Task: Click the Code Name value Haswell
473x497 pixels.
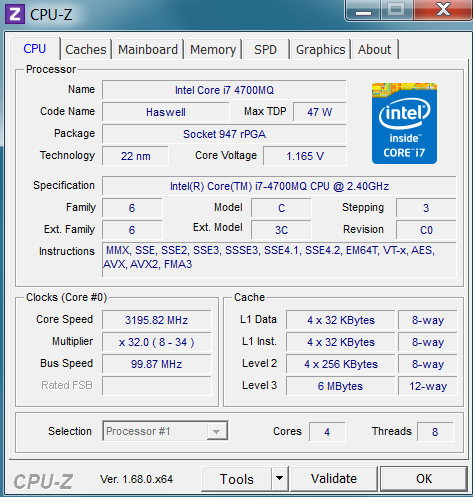Action: pyautogui.click(x=166, y=112)
